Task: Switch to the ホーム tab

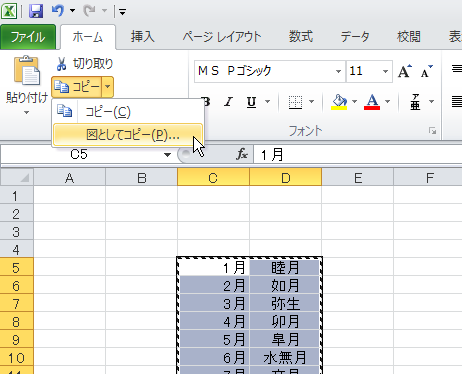Action: (88, 37)
